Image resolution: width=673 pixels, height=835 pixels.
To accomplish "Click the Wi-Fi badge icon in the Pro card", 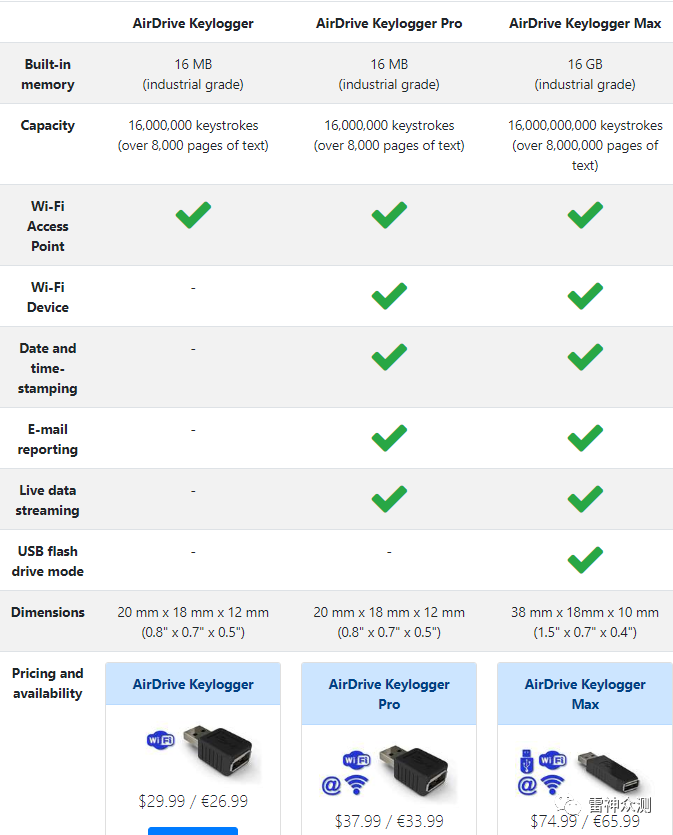I will (x=356, y=762).
